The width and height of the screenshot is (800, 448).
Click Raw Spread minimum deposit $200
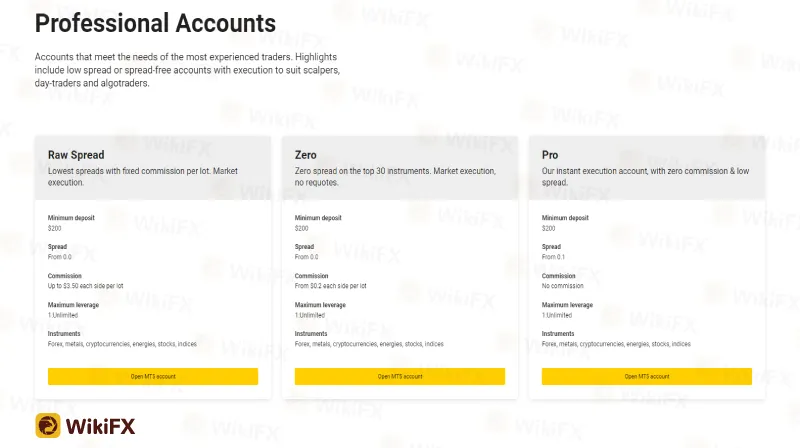[55, 228]
